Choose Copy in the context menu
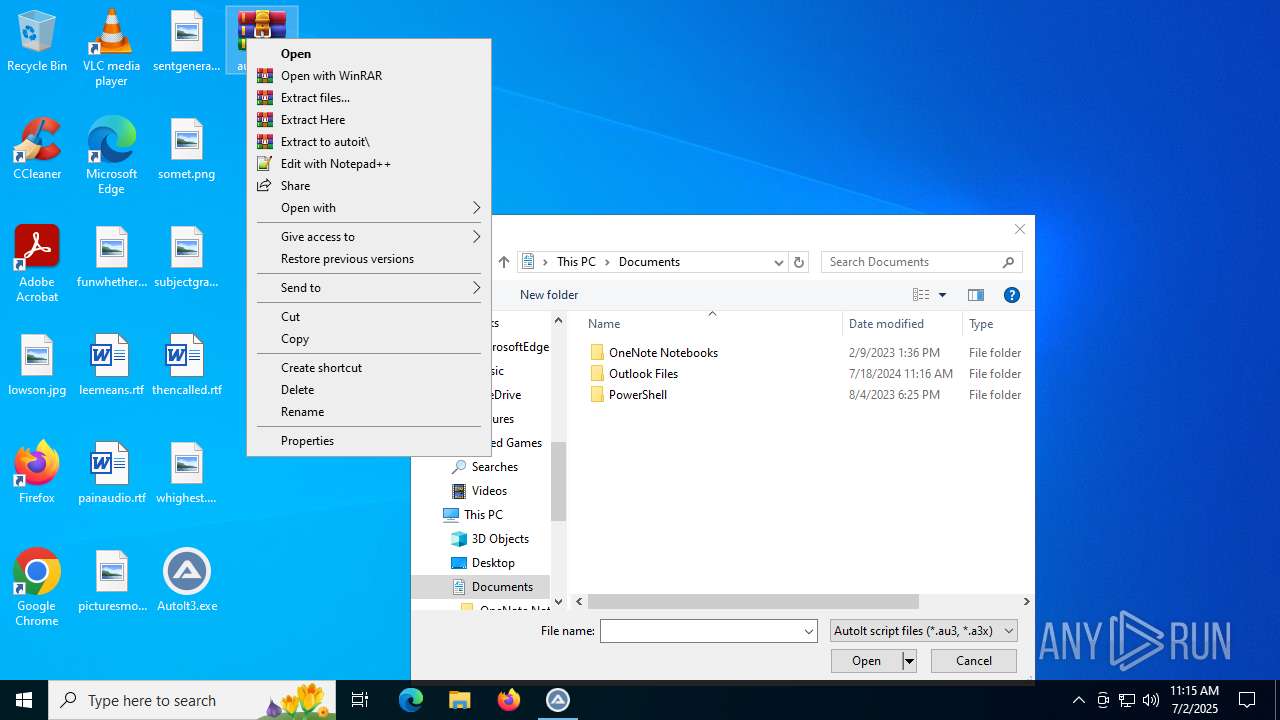The image size is (1280, 720). coord(369,339)
